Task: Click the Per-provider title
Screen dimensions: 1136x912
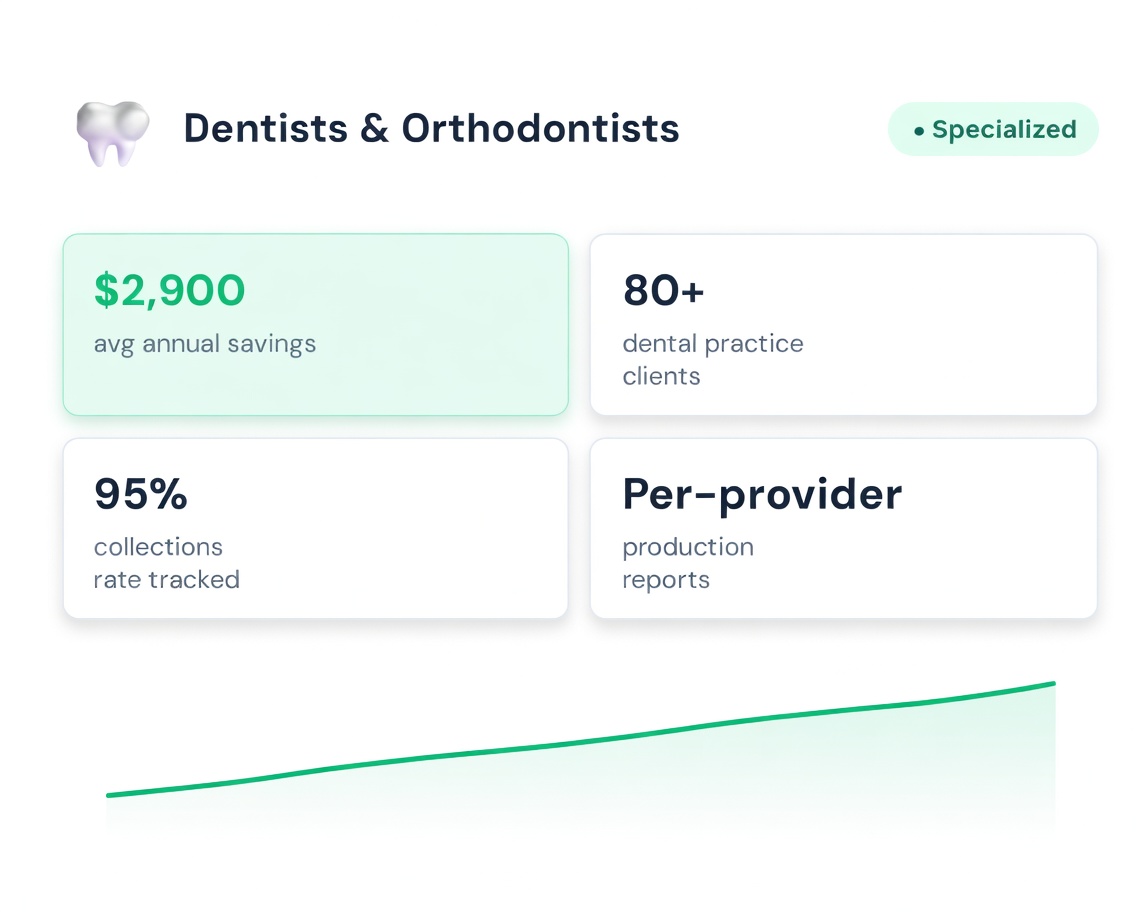Action: click(761, 493)
